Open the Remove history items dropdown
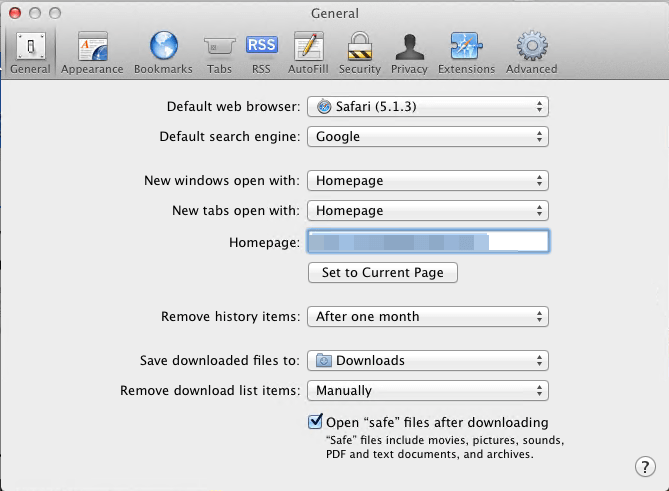This screenshot has height=491, width=669. click(x=428, y=317)
